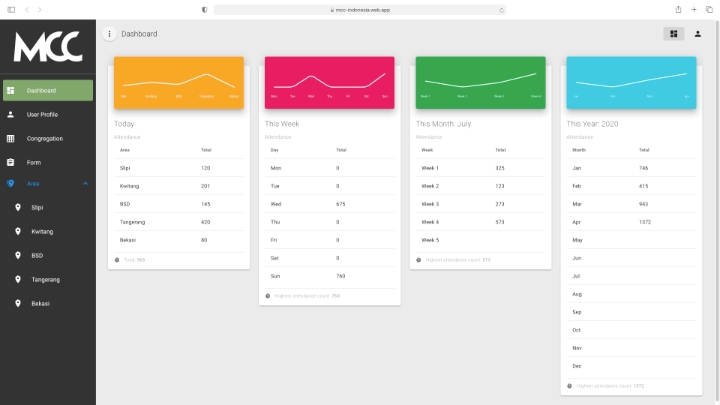Collapse the Area section with chevron

click(x=85, y=184)
